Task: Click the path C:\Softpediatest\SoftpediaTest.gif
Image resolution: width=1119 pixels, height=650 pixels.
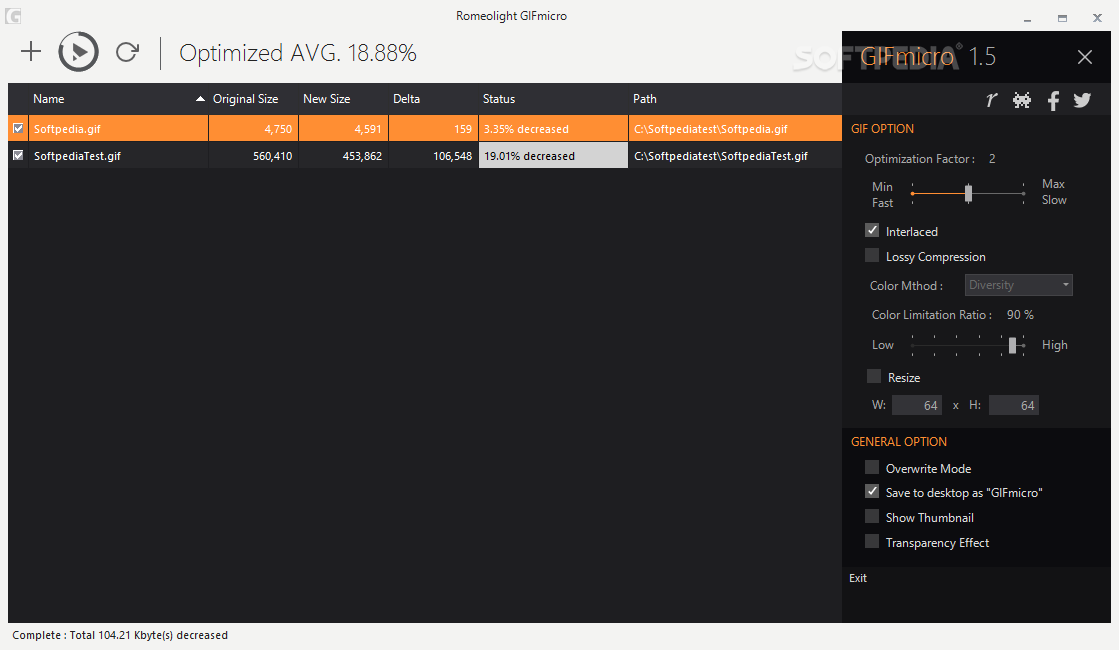Action: pyautogui.click(x=721, y=156)
